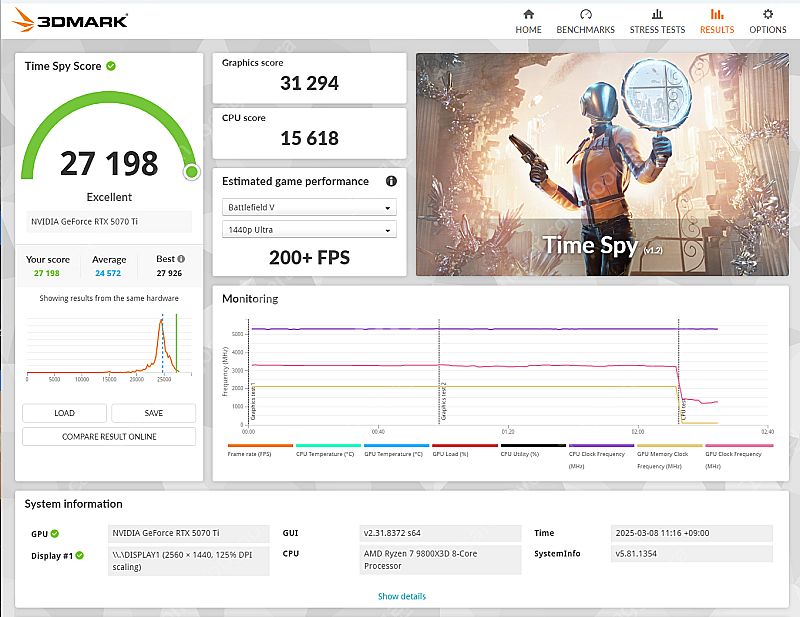
Task: Click the SAVE button
Action: point(154,413)
